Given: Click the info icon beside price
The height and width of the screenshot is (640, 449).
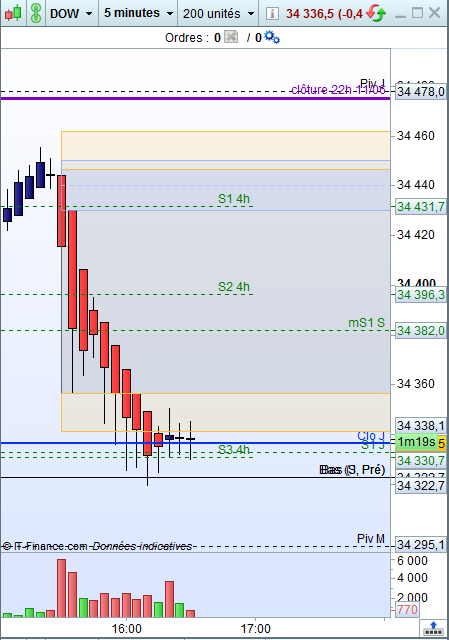Looking at the screenshot, I should click(x=272, y=13).
